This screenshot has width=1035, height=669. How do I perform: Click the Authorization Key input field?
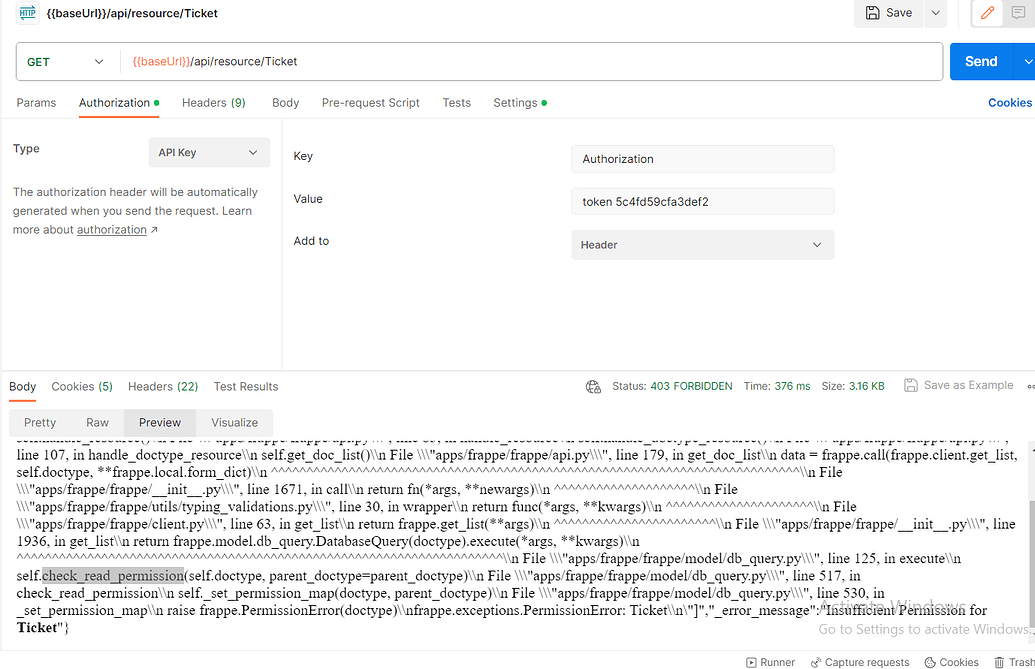702,158
